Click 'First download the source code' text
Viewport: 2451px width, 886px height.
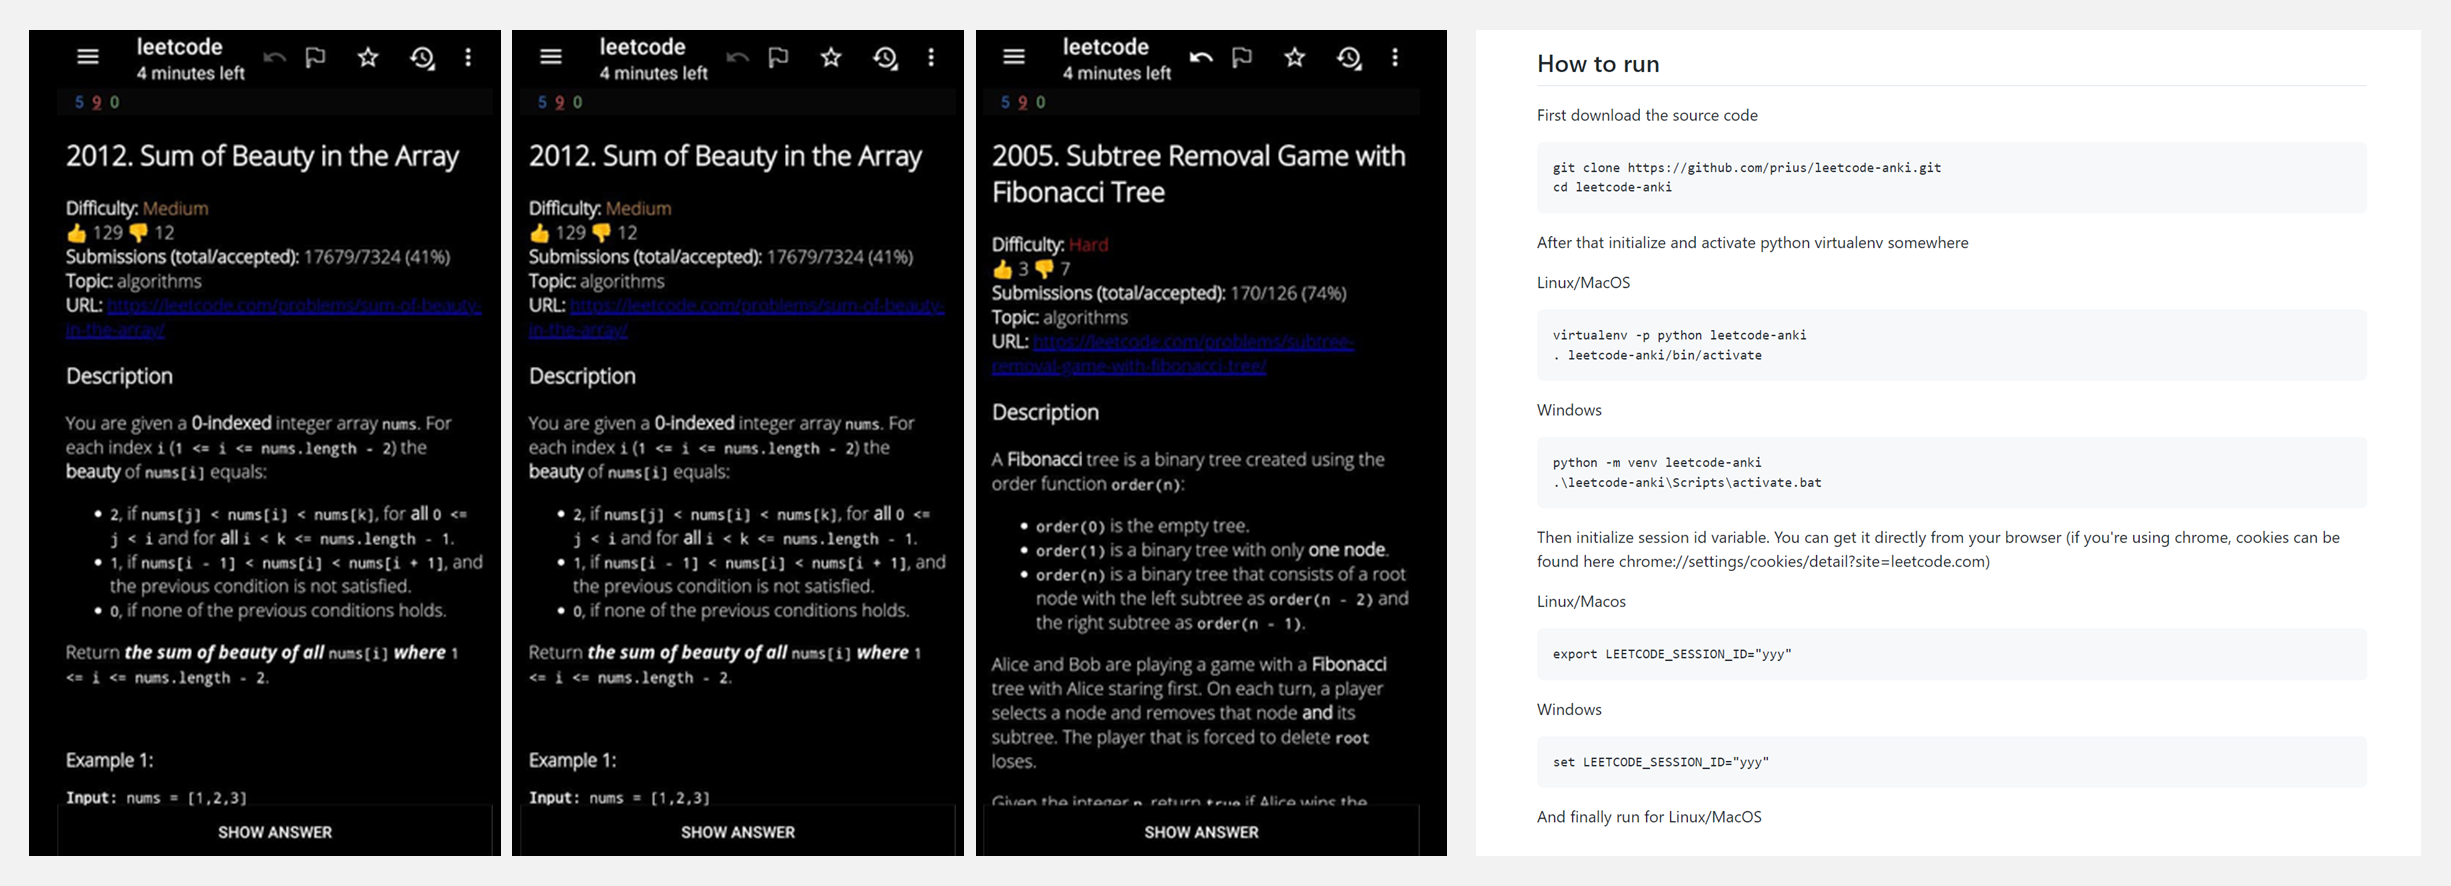click(x=1647, y=115)
